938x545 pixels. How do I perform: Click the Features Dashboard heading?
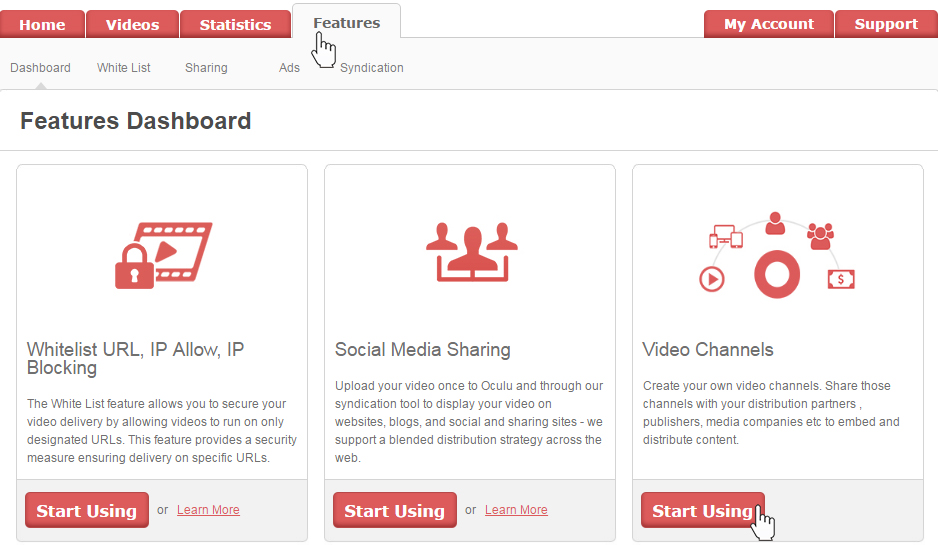[136, 121]
